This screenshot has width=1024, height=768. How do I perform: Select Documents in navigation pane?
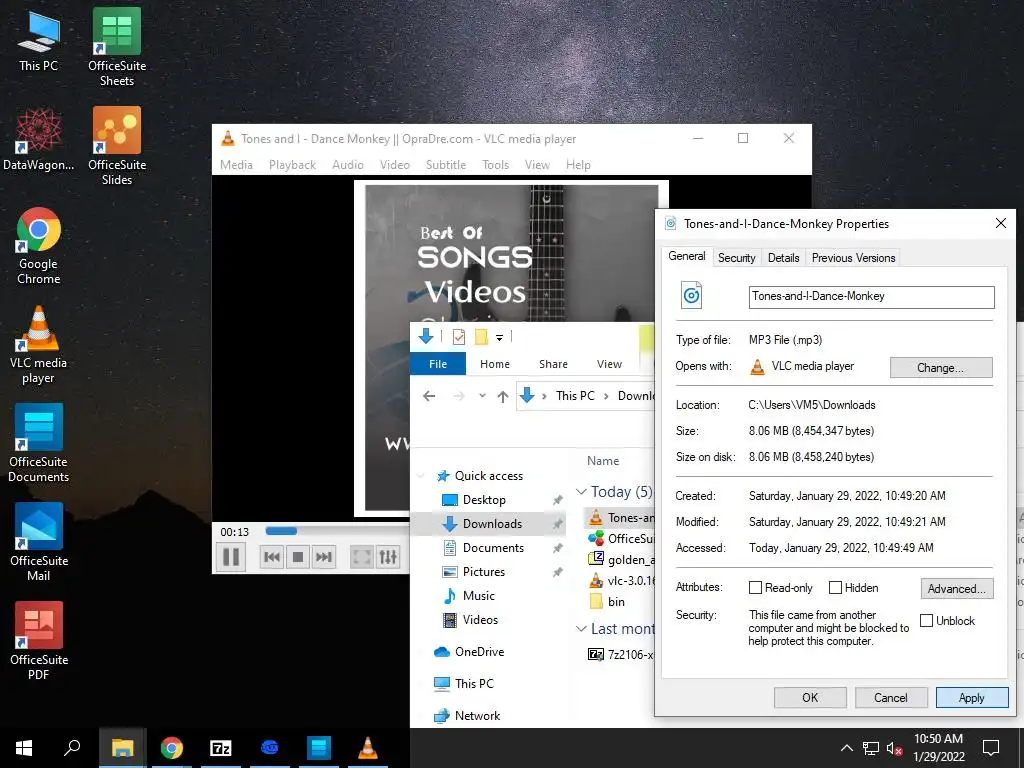493,548
